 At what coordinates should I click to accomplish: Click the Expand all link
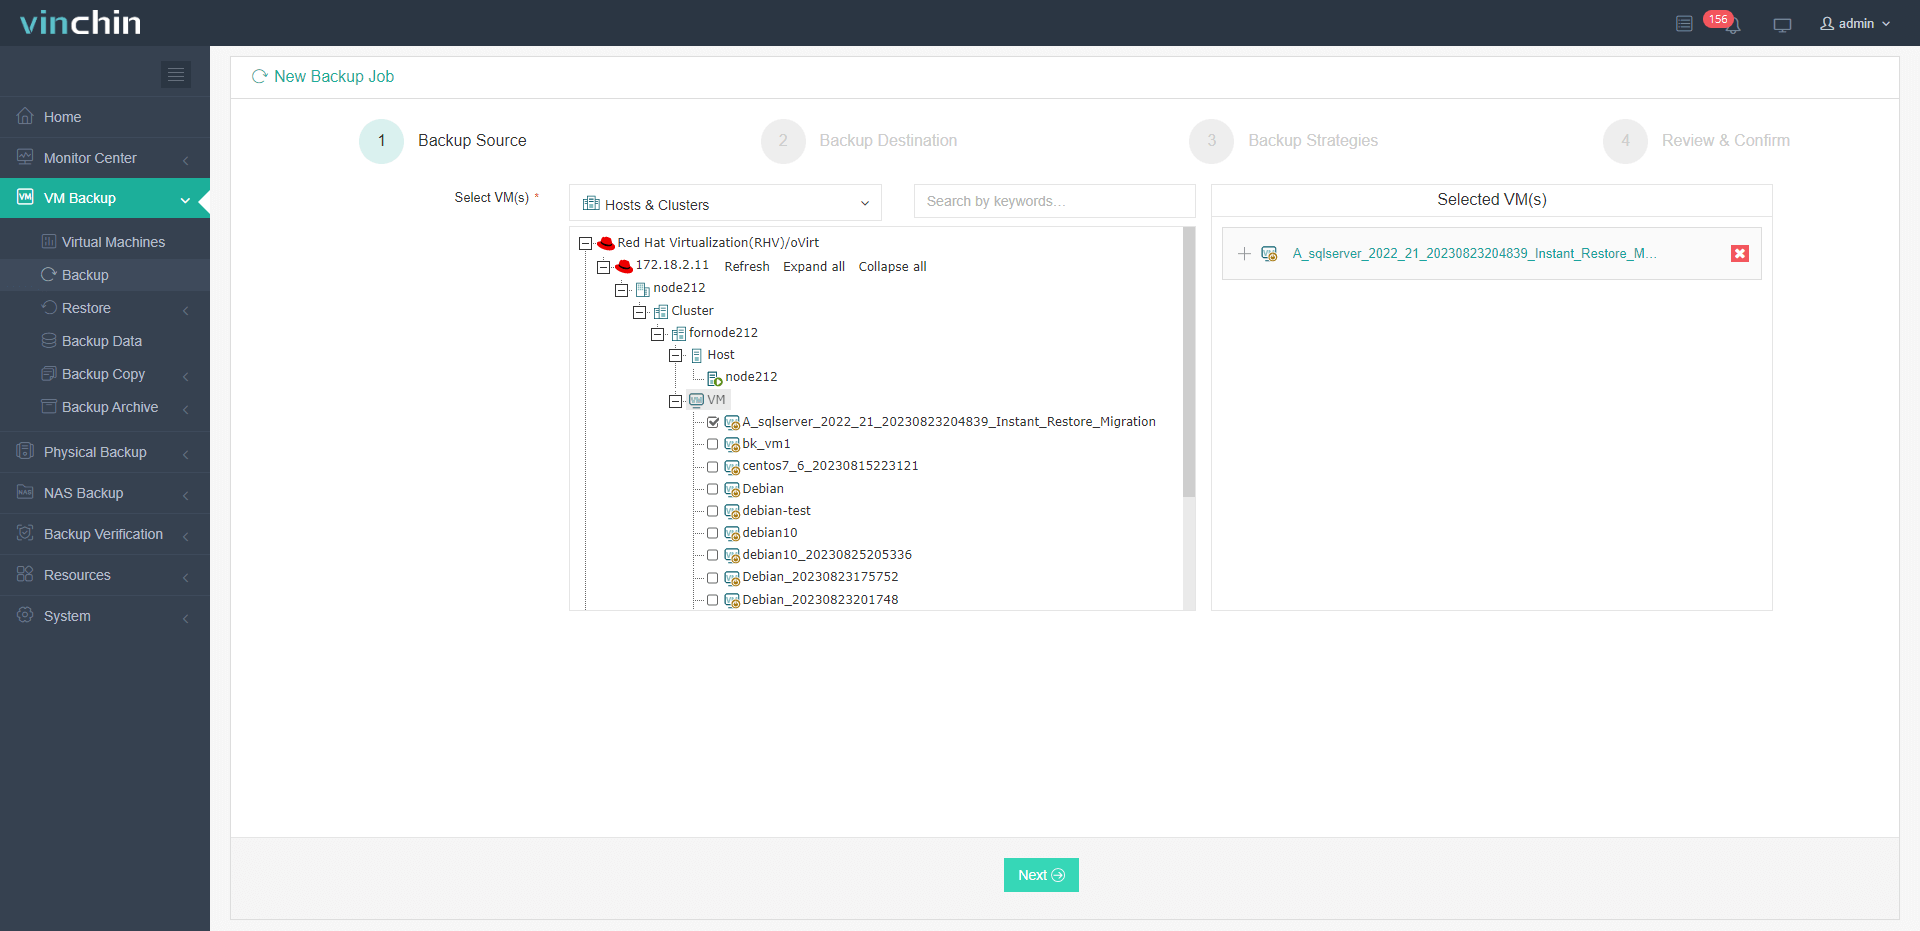(814, 267)
